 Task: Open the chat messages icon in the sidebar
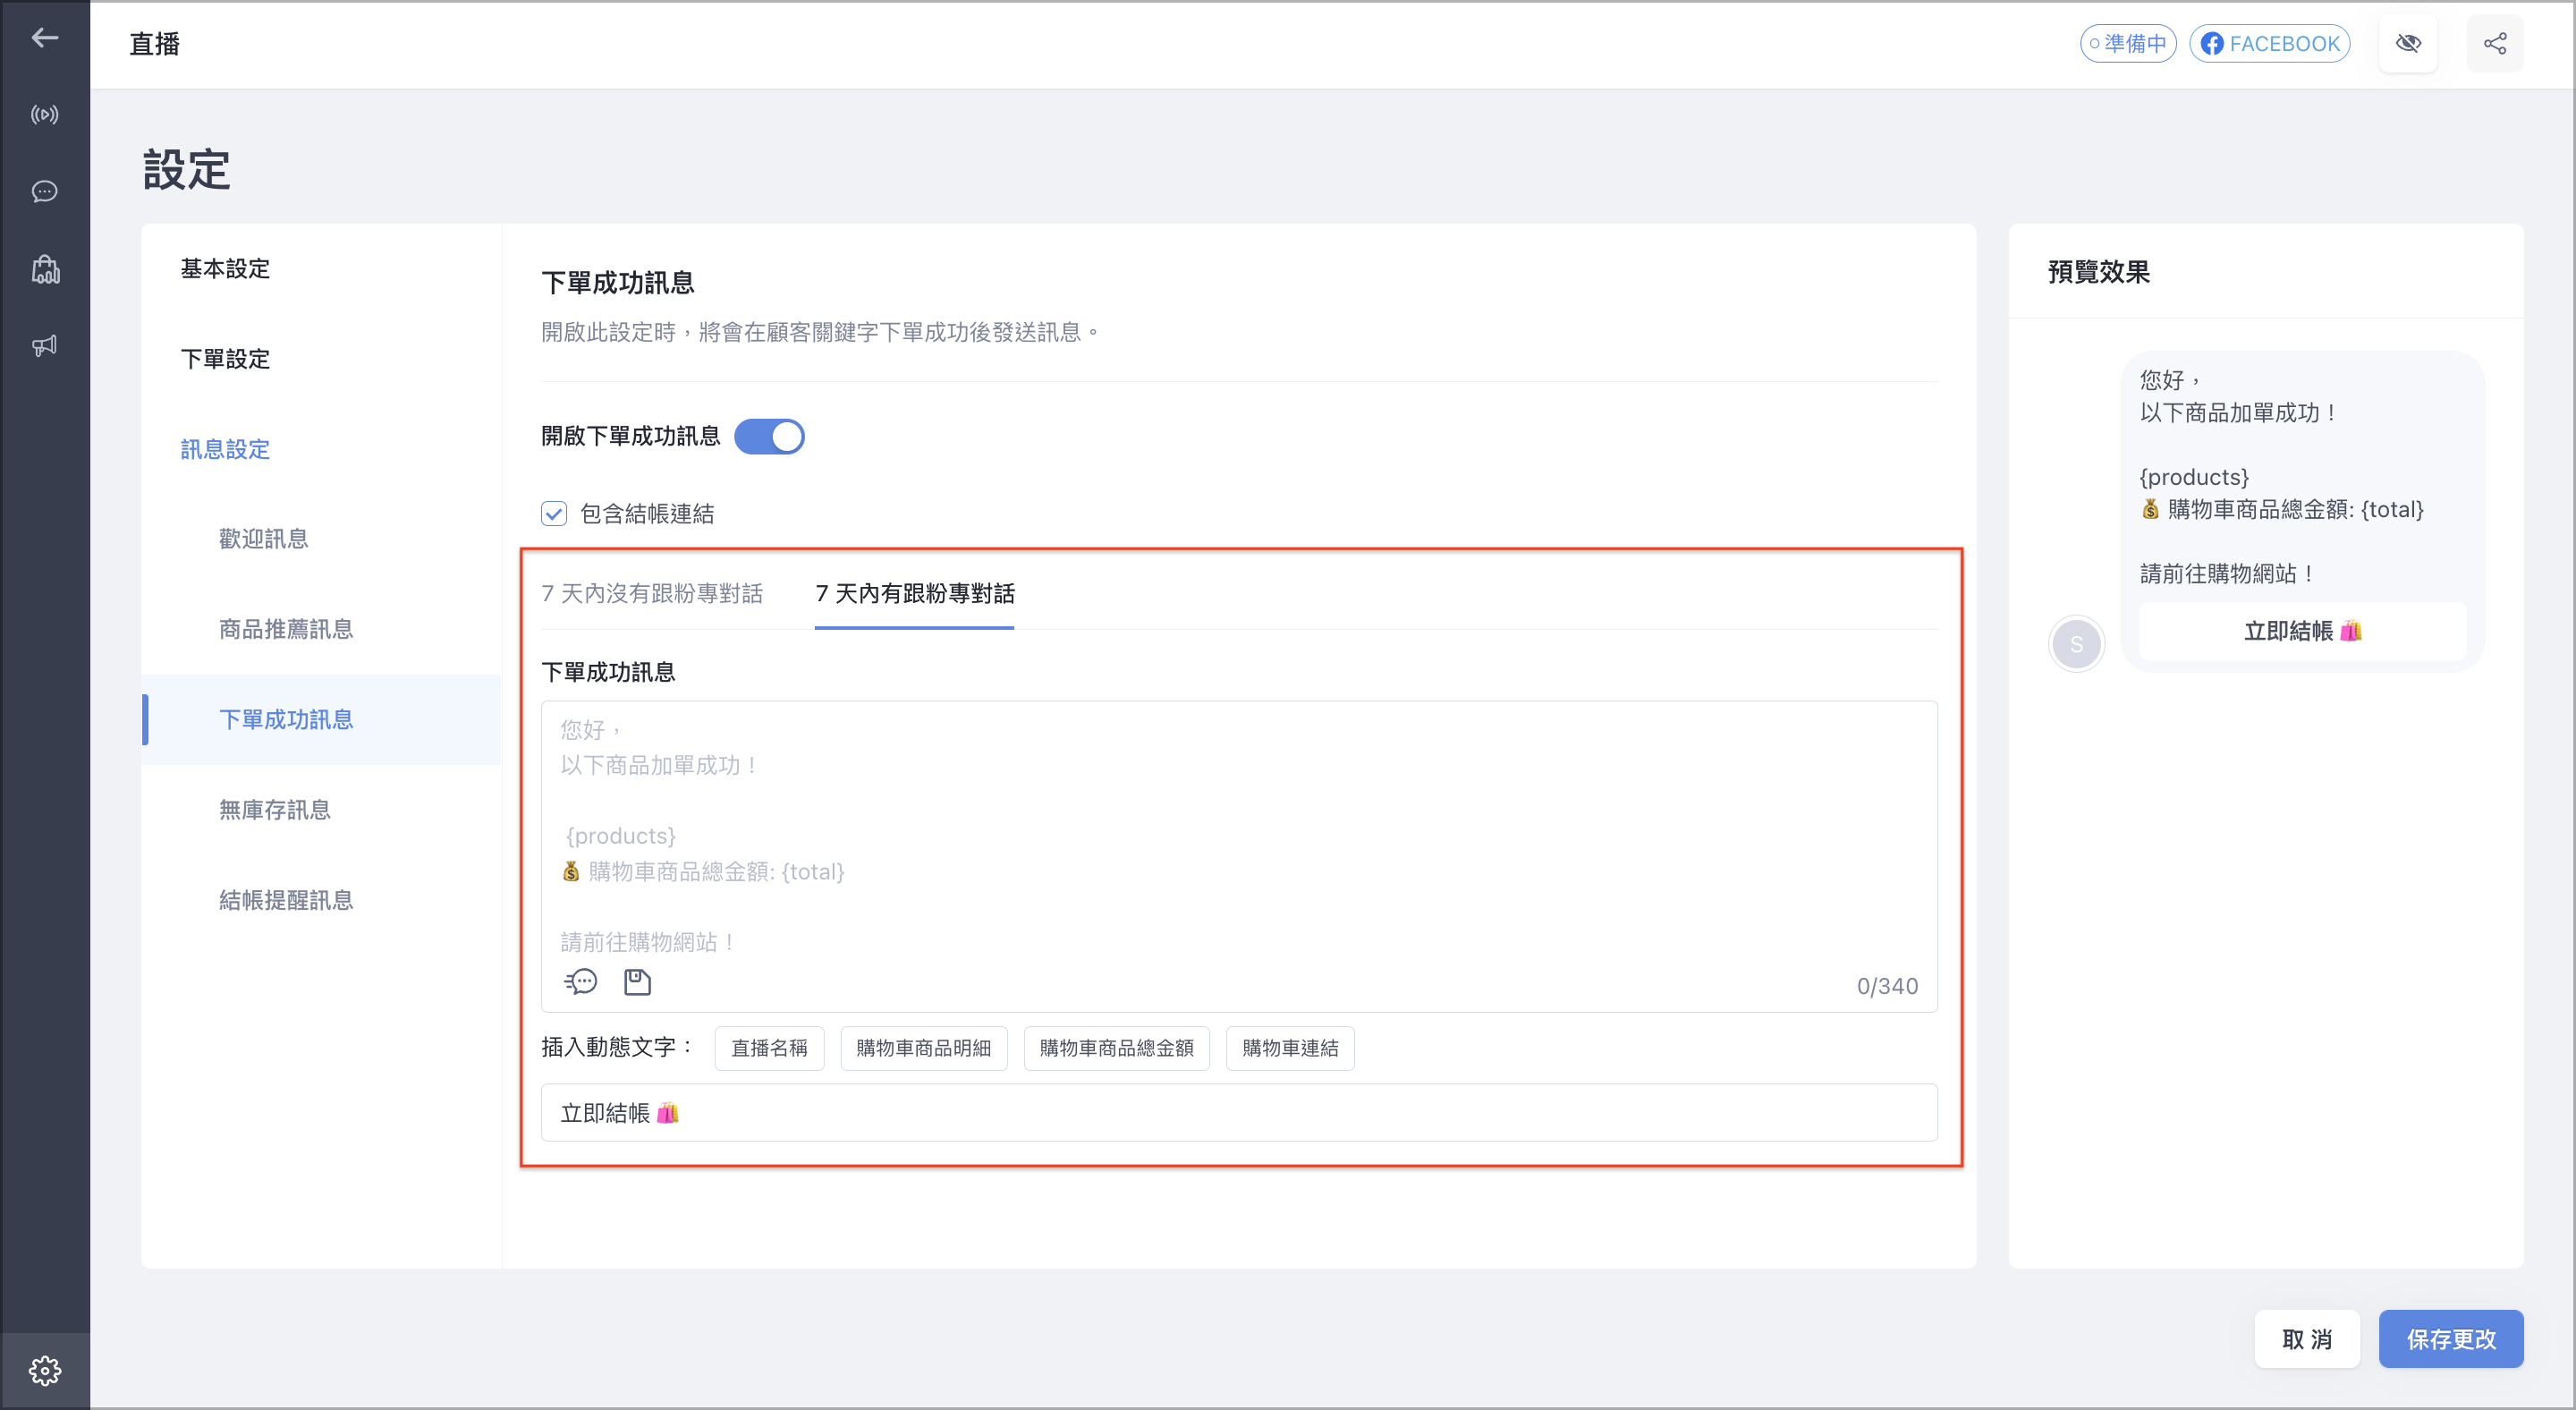point(44,191)
